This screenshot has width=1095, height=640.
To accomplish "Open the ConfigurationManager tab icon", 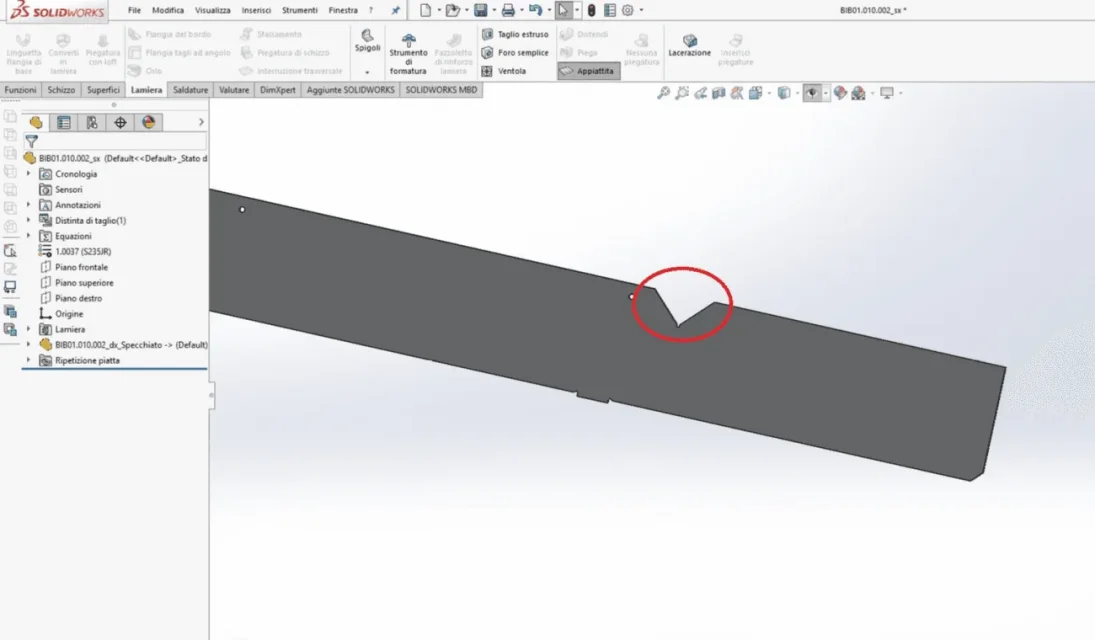I will point(91,123).
